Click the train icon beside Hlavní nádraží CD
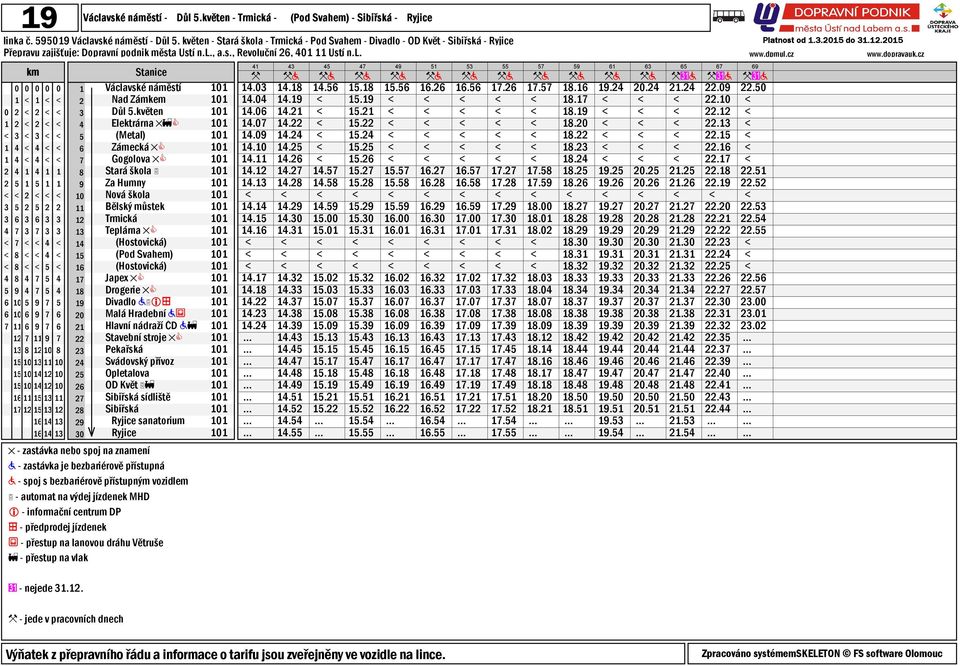This screenshot has height=666, width=960. click(x=192, y=326)
